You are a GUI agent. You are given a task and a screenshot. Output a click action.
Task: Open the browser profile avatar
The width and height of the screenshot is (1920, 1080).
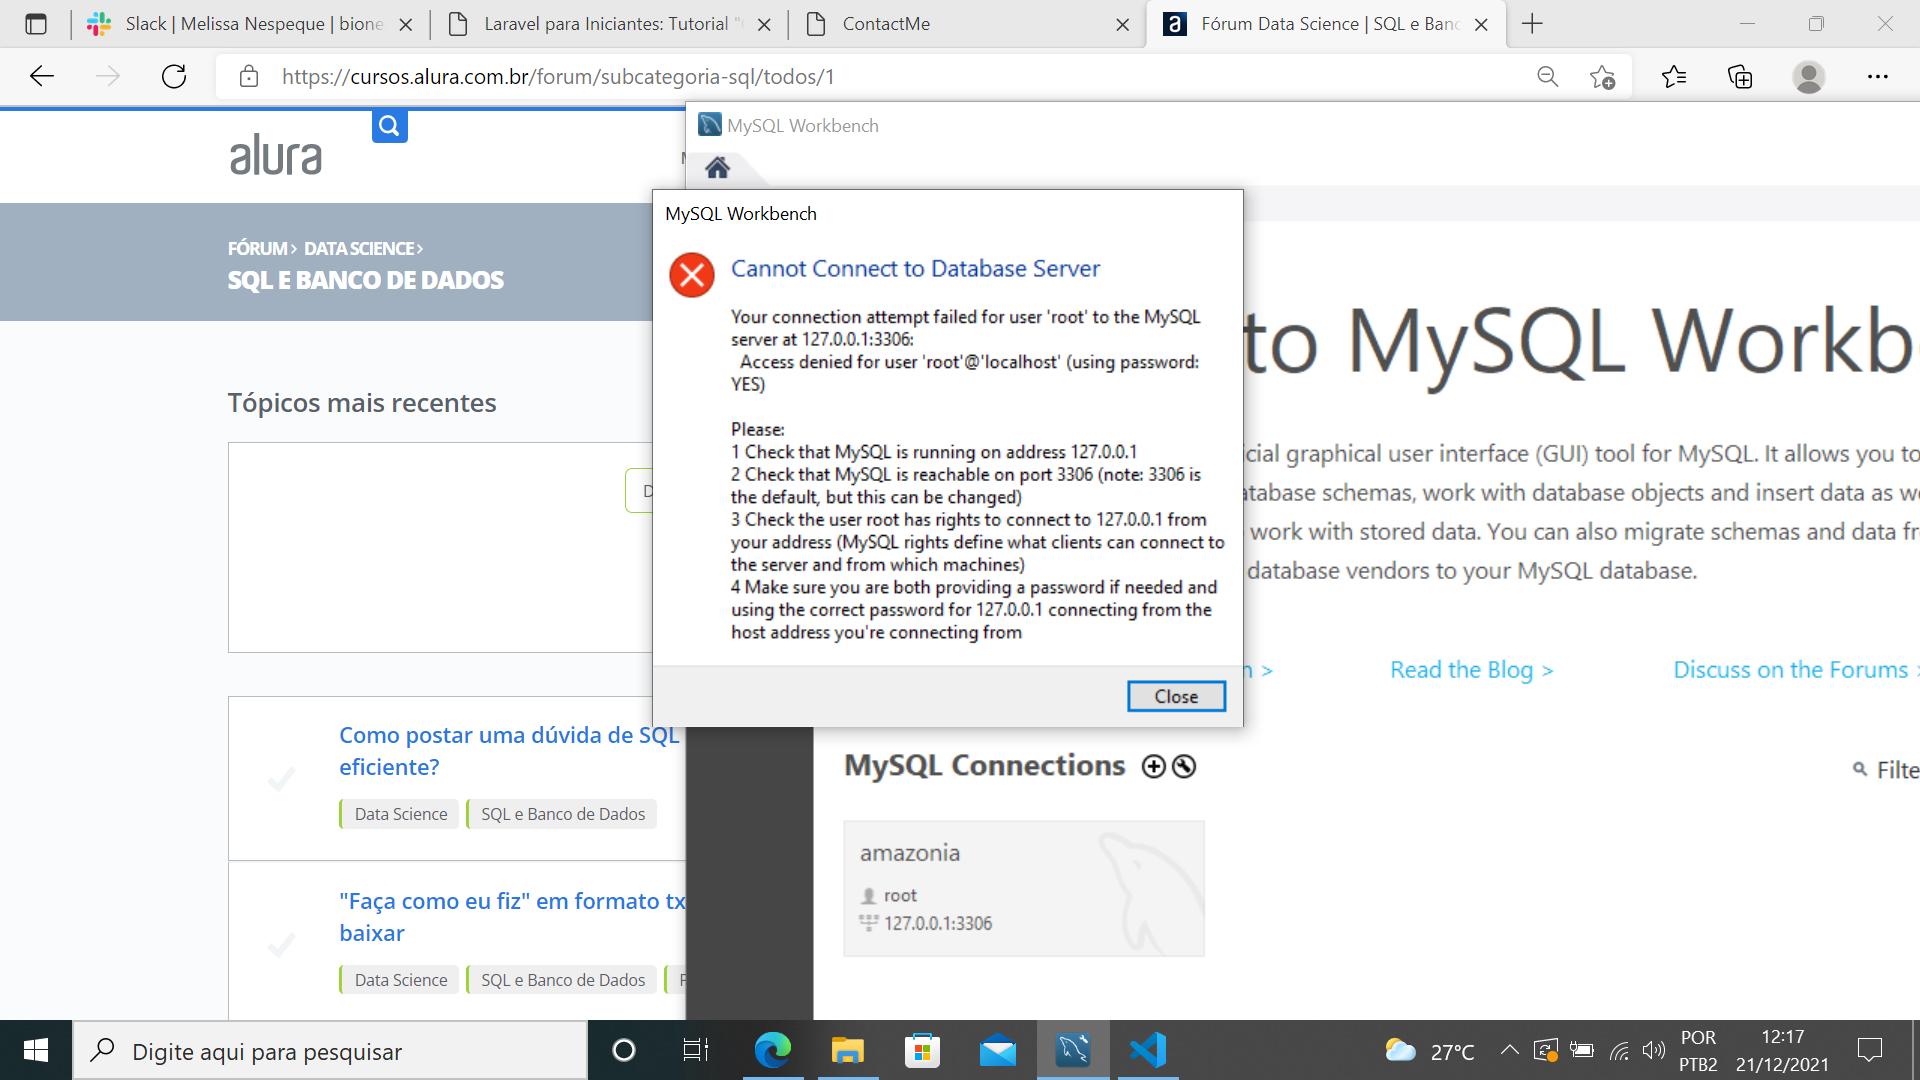pos(1809,76)
